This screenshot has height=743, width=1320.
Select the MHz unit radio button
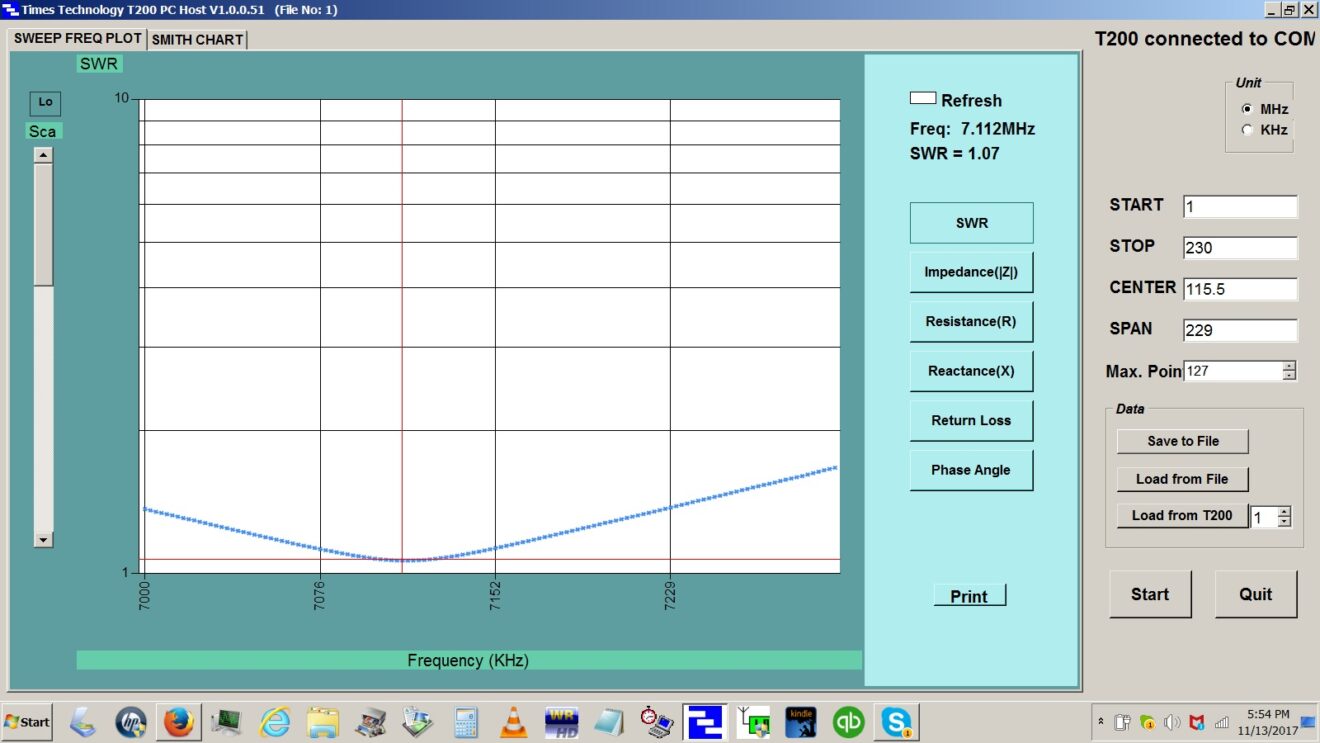click(x=1246, y=109)
